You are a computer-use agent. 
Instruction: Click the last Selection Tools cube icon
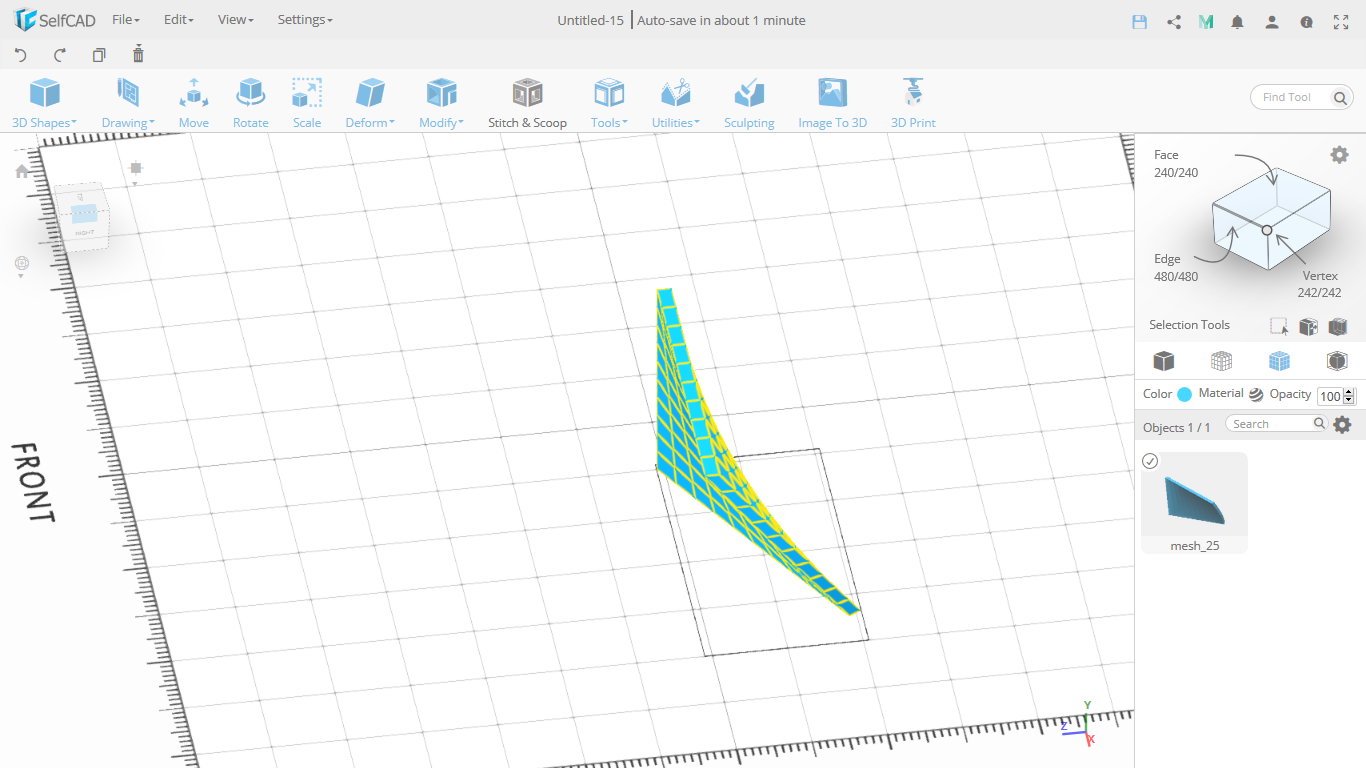(1338, 326)
